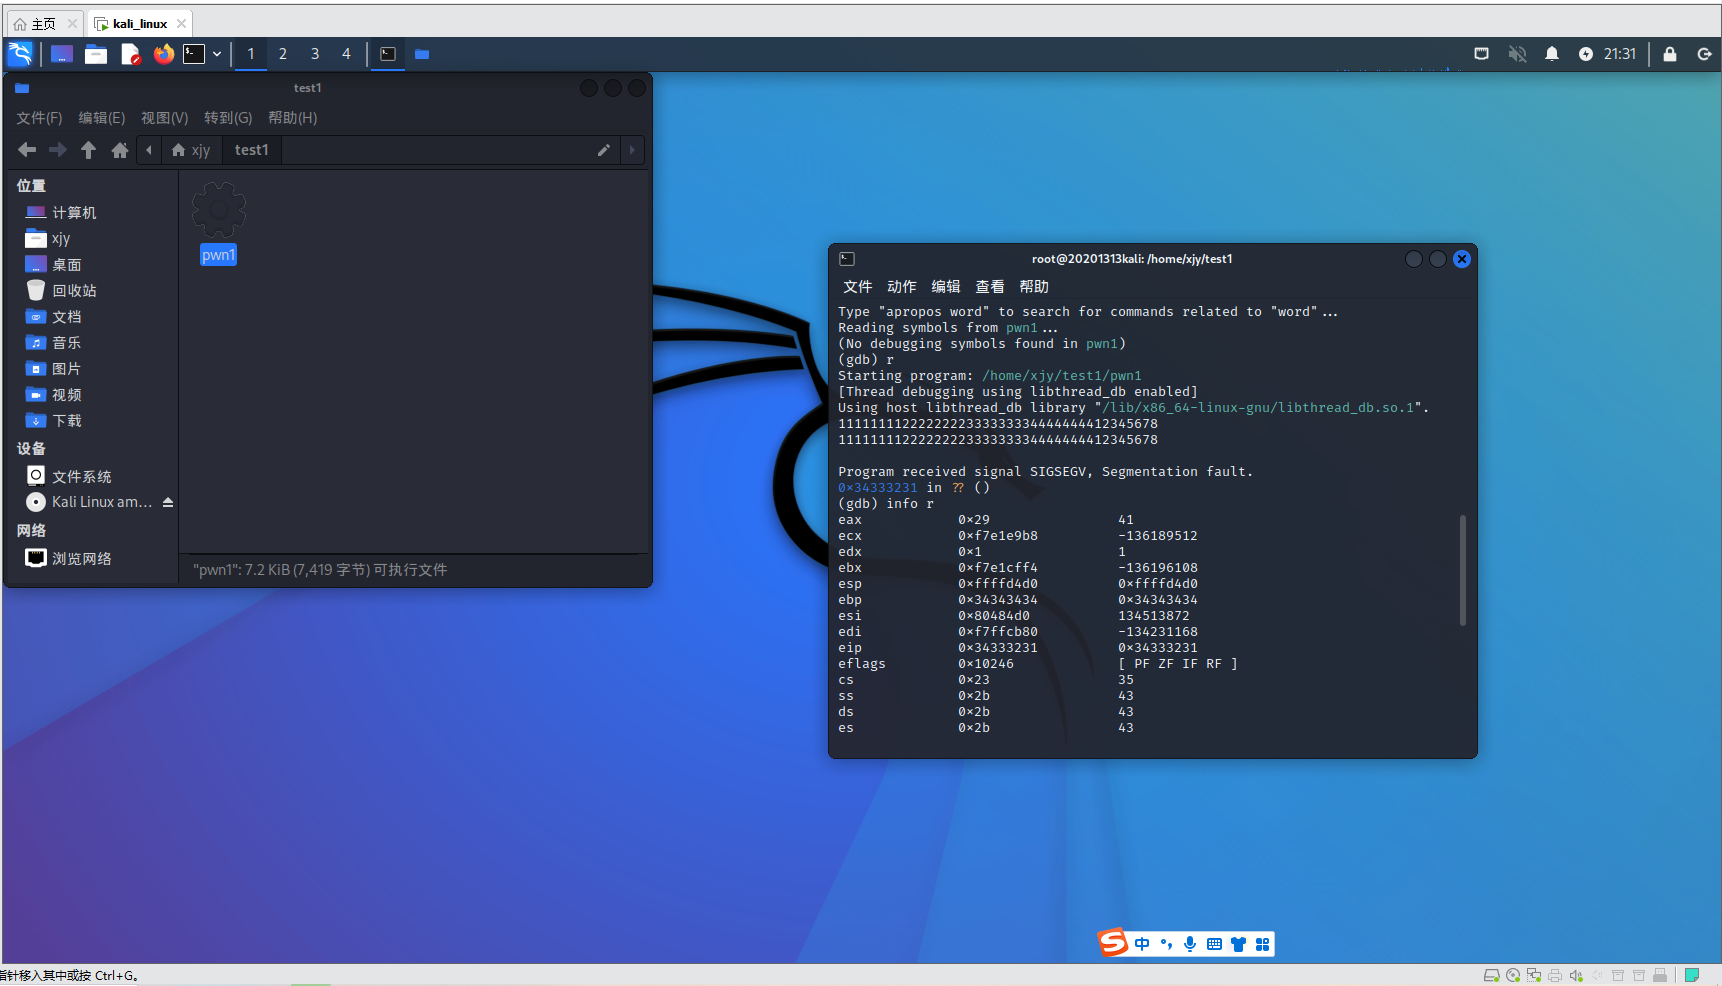Select the xjy path bar button
Viewport: 1722px width, 986px height.
click(191, 150)
